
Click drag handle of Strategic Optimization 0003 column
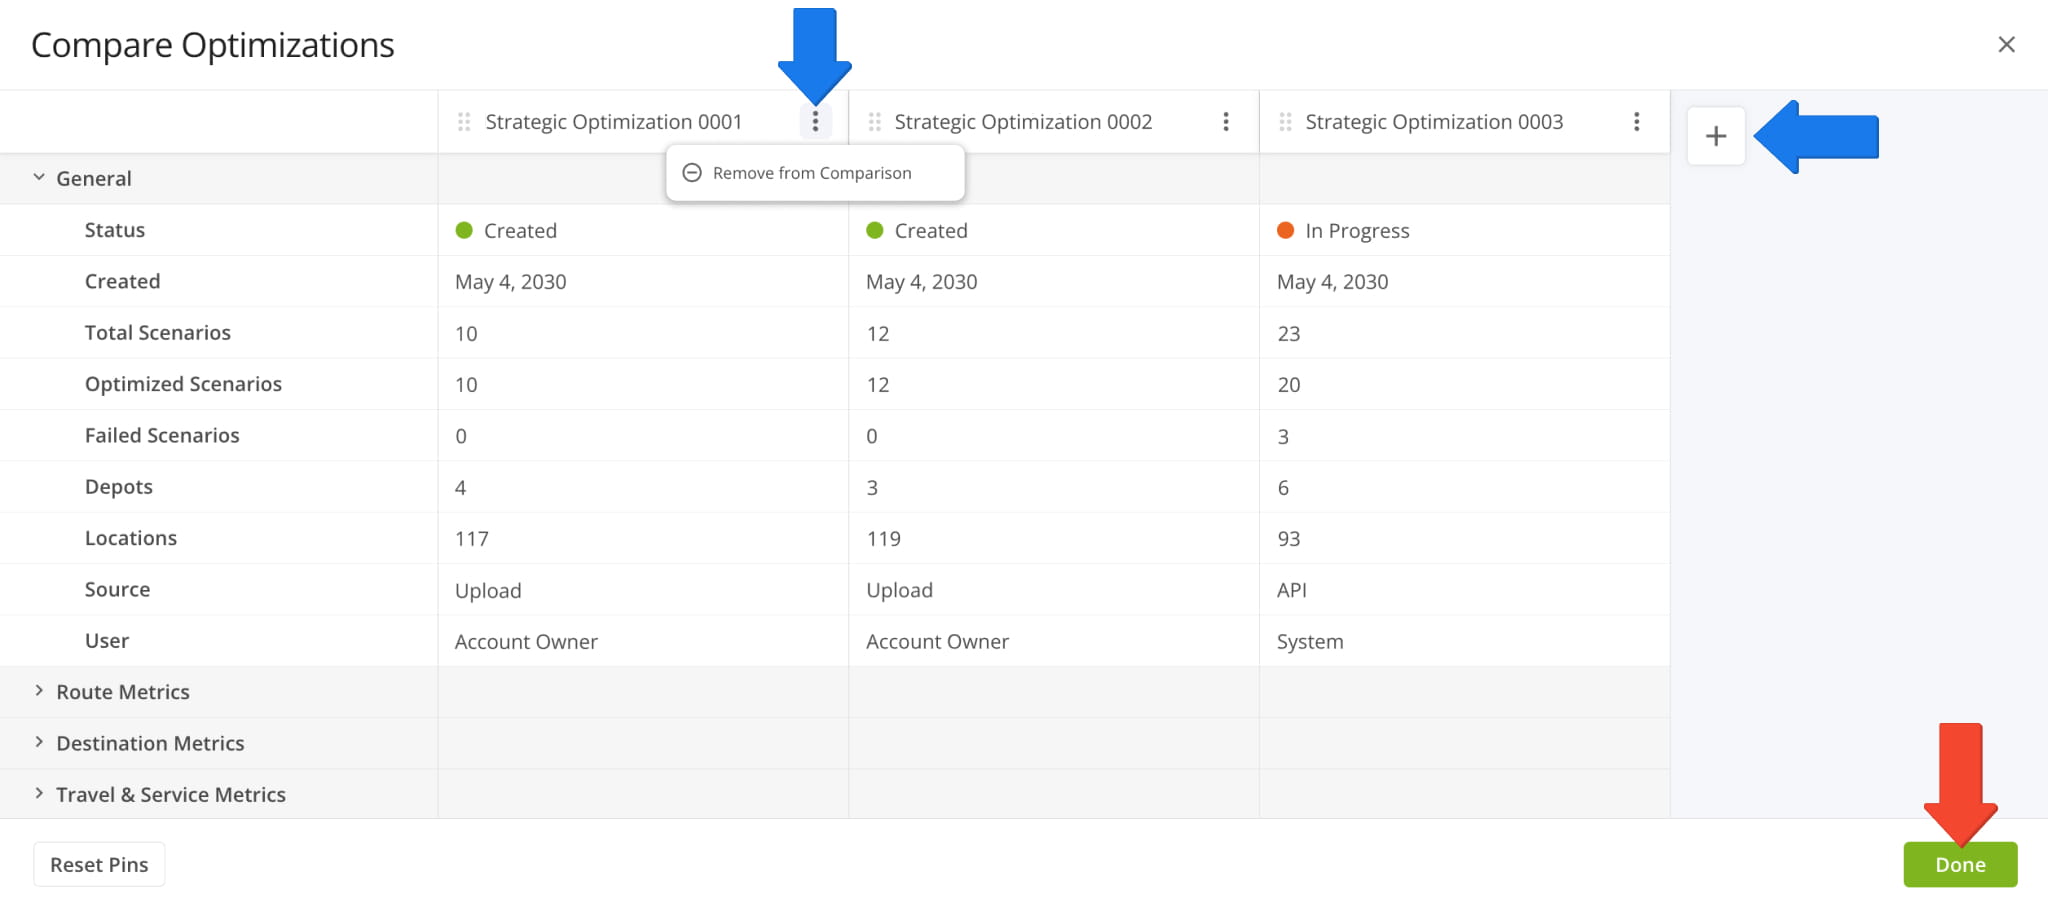coord(1285,122)
